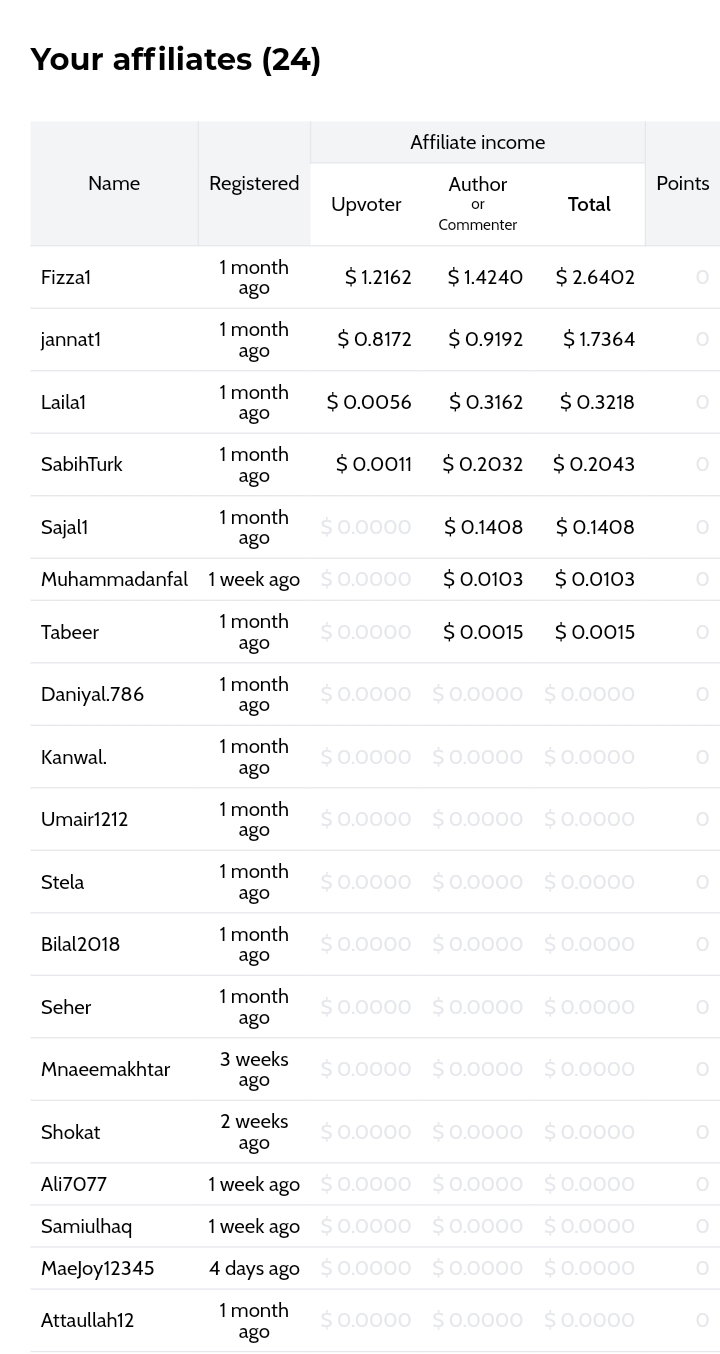Screen dimensions: 720x1354
Task: Click the Upvoter column header
Action: (x=366, y=204)
